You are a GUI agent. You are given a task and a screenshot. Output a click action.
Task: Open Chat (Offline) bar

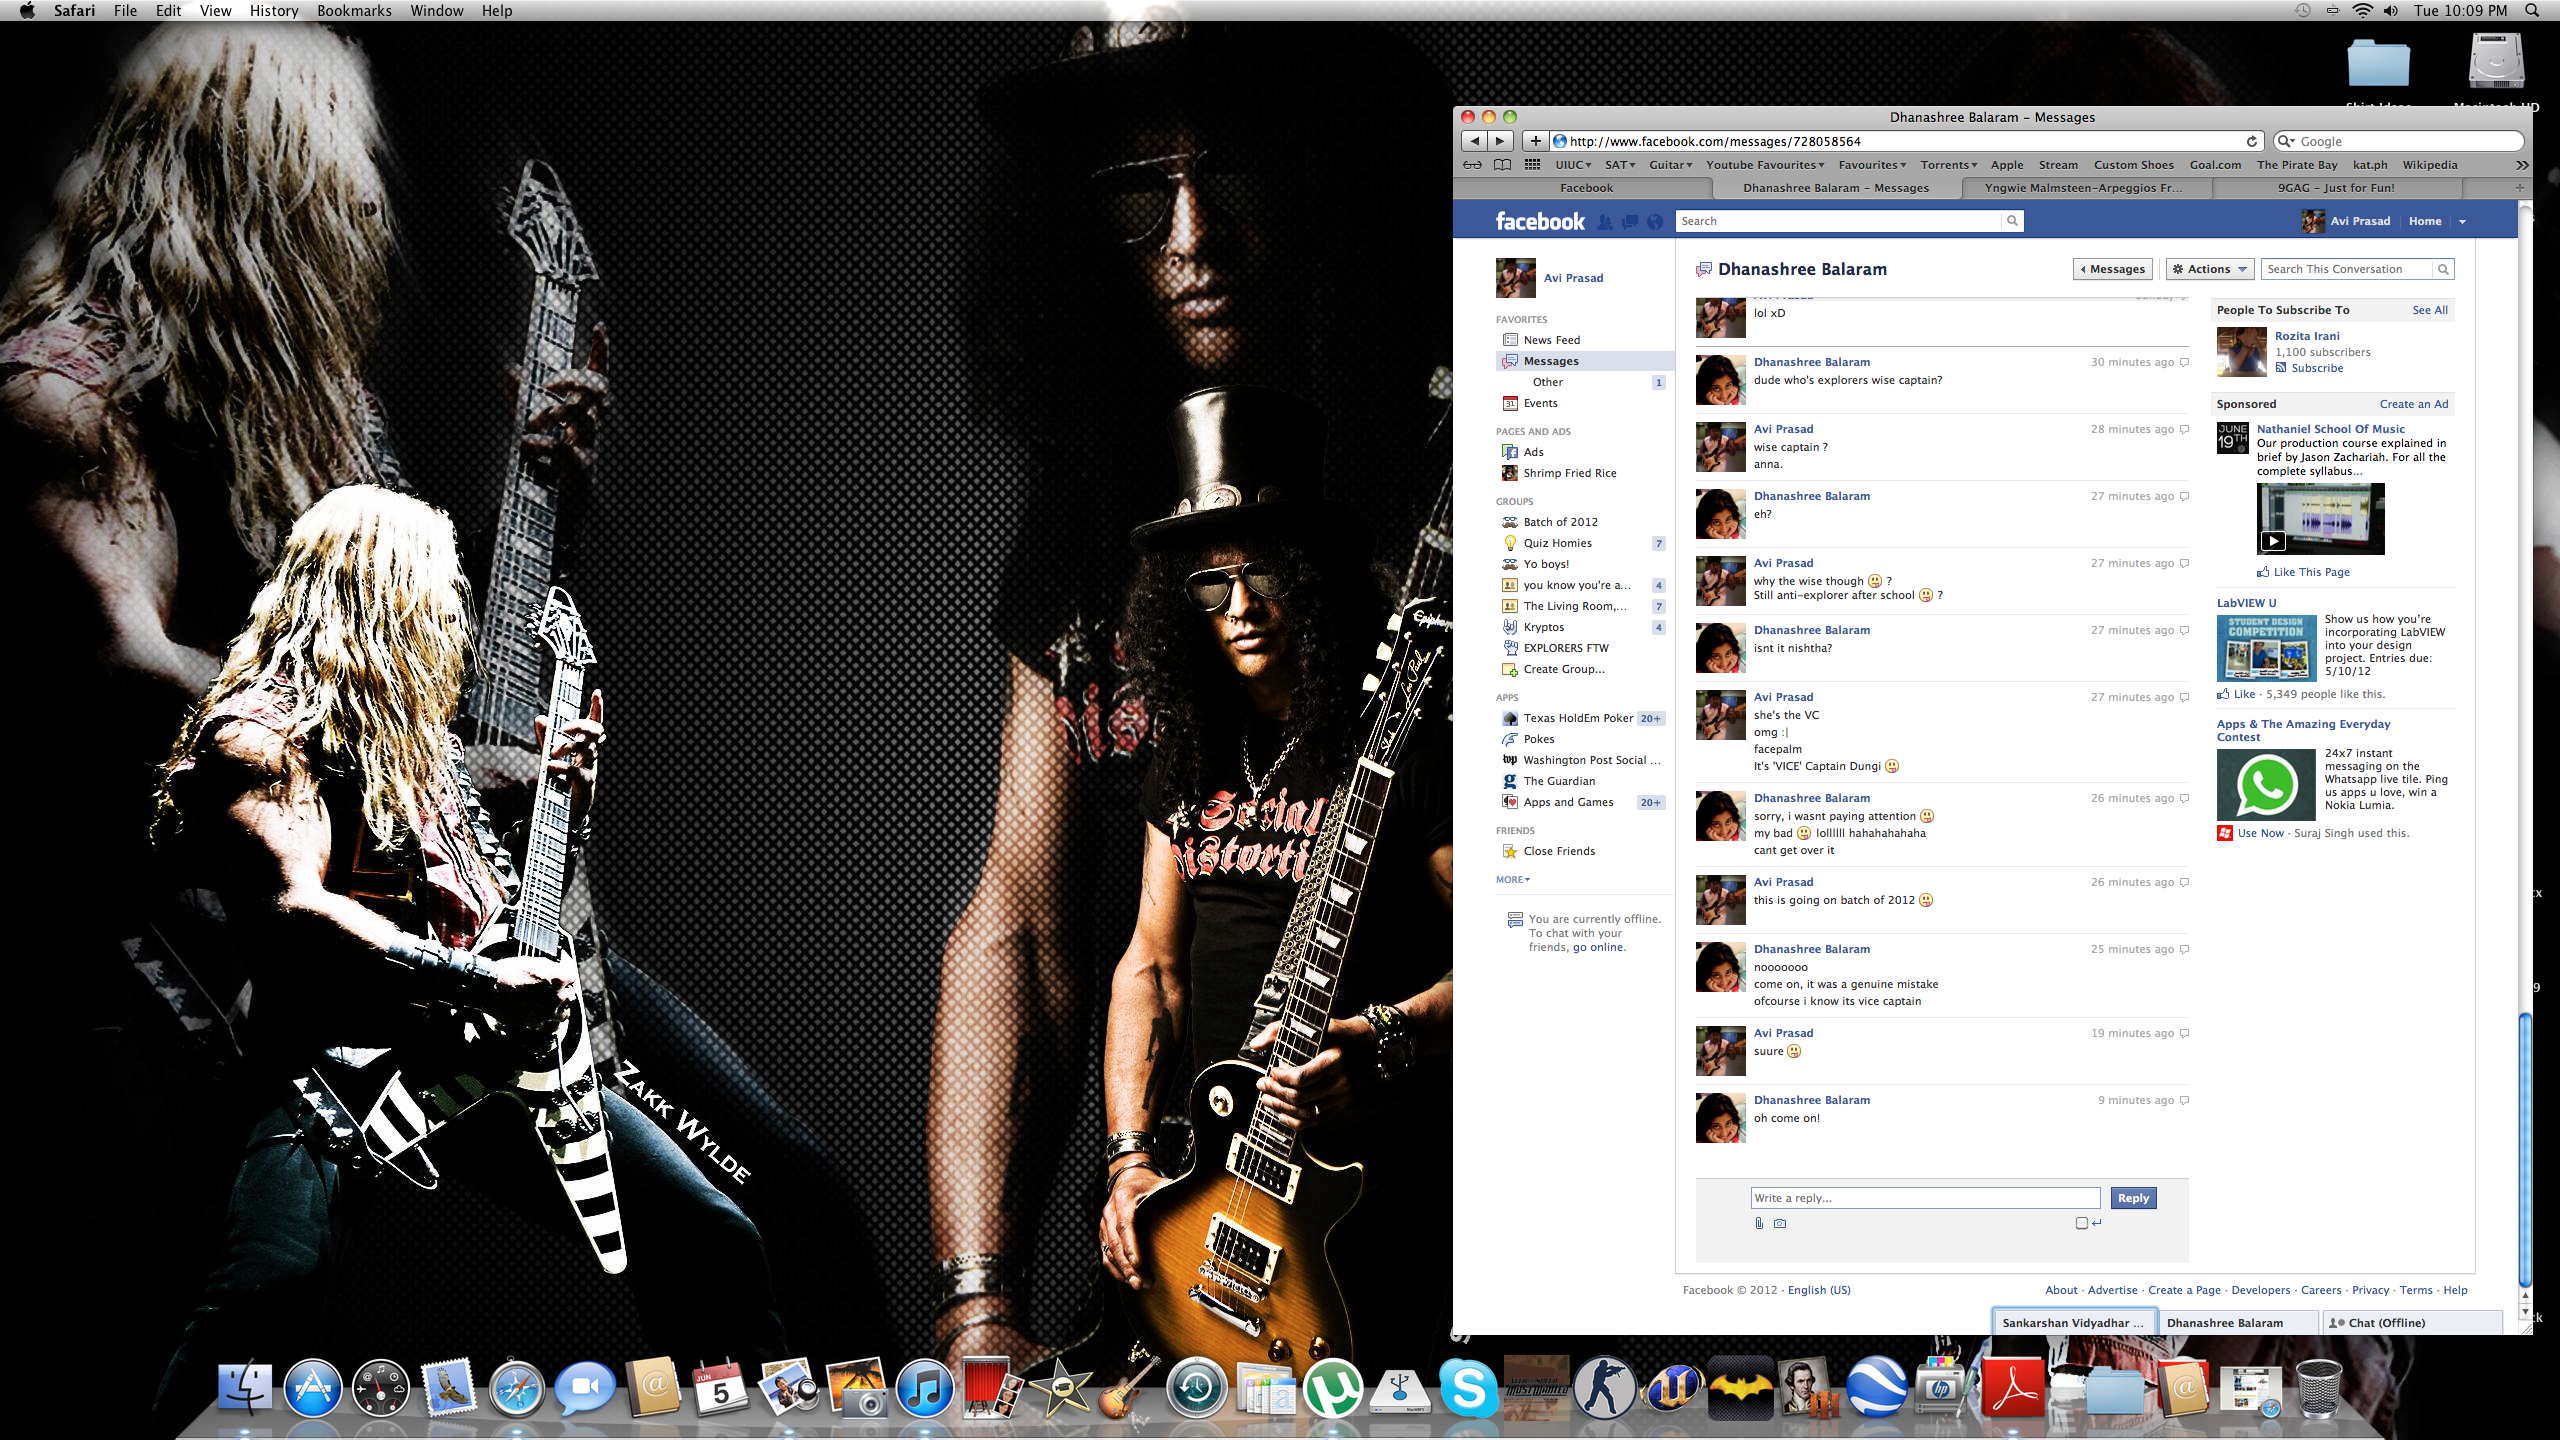point(2412,1322)
